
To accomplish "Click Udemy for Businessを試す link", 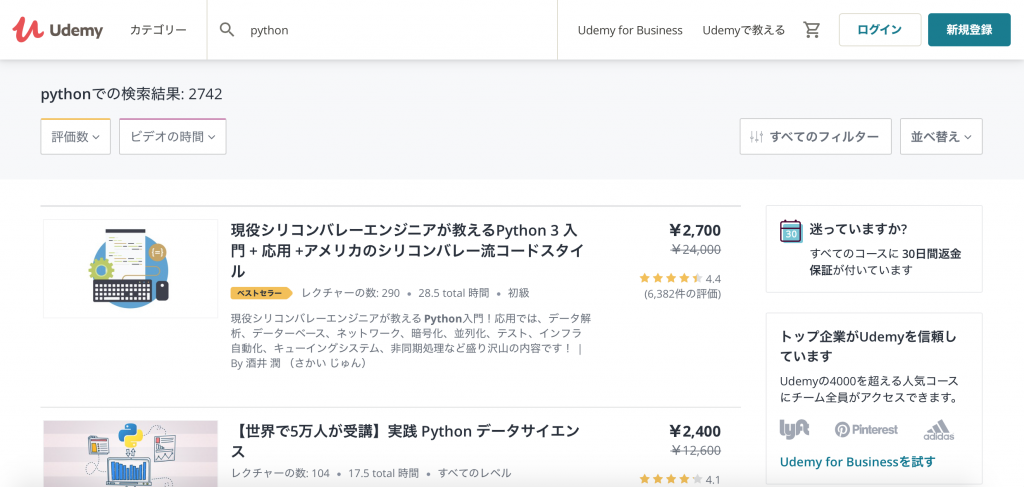I will tap(857, 462).
